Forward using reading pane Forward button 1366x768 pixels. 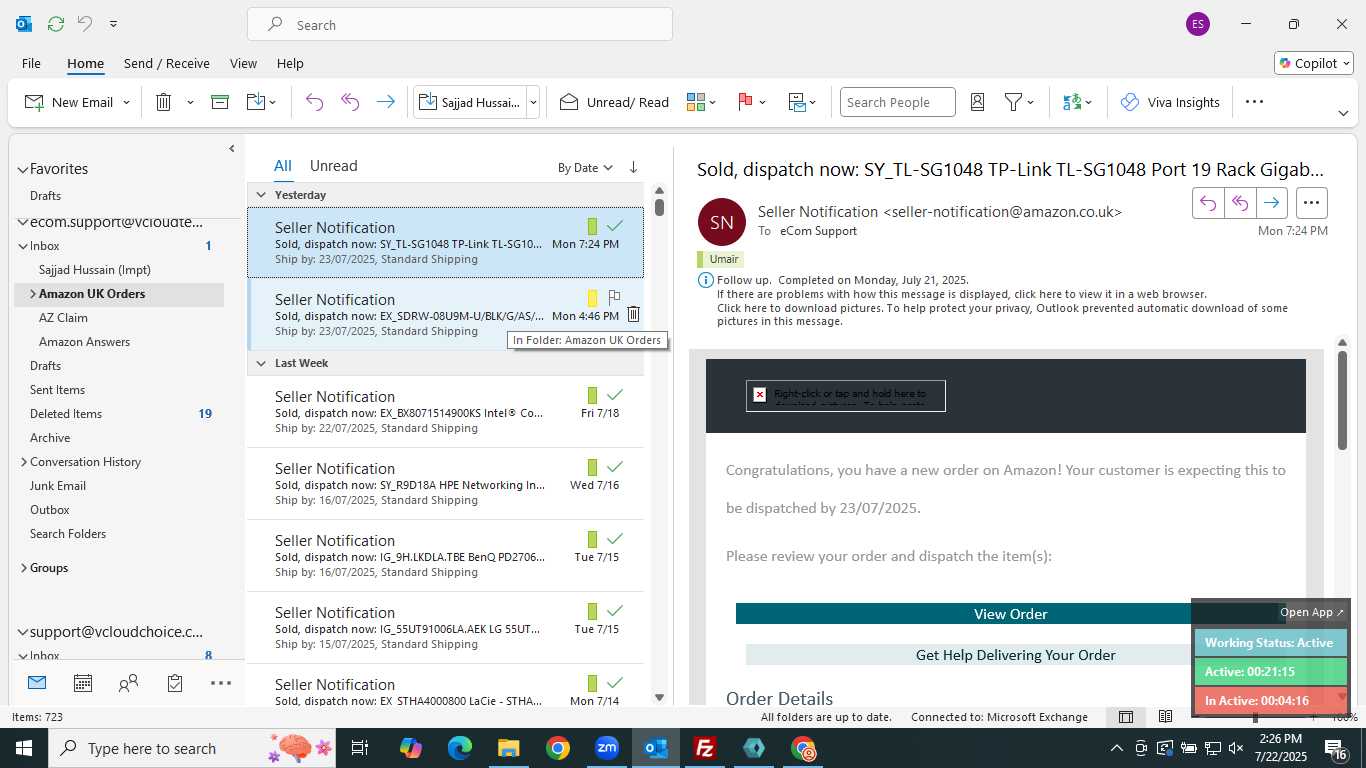[x=1271, y=203]
